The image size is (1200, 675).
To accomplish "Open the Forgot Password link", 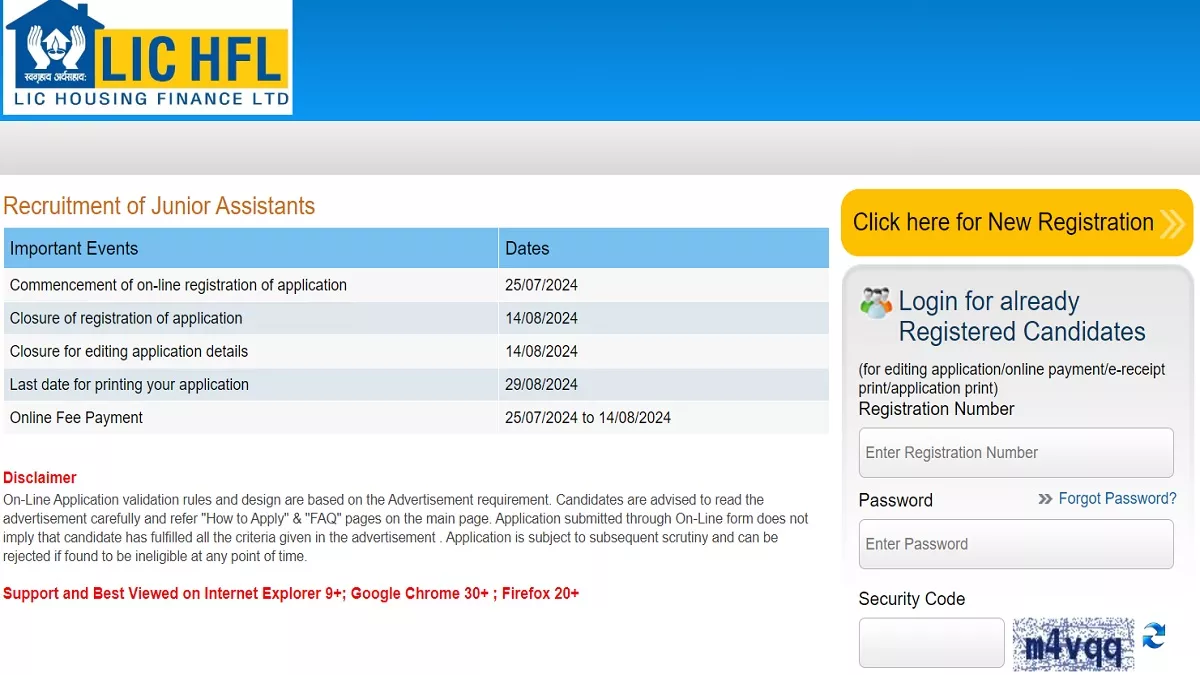I will [x=1117, y=498].
